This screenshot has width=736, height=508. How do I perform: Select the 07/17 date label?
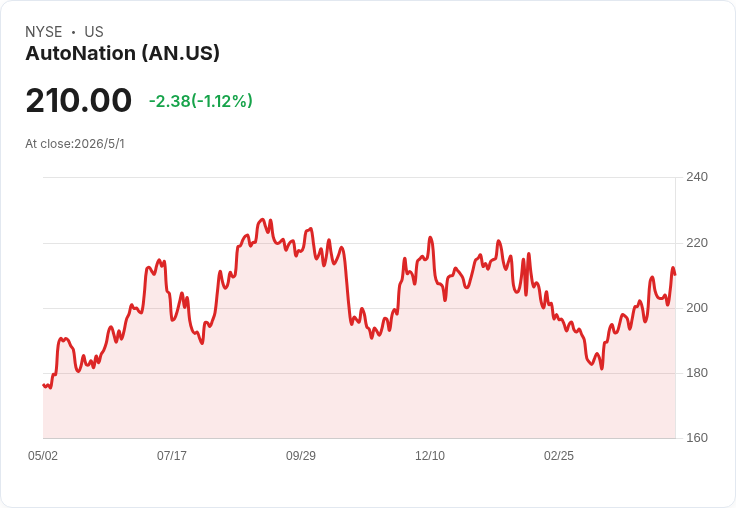click(x=172, y=456)
